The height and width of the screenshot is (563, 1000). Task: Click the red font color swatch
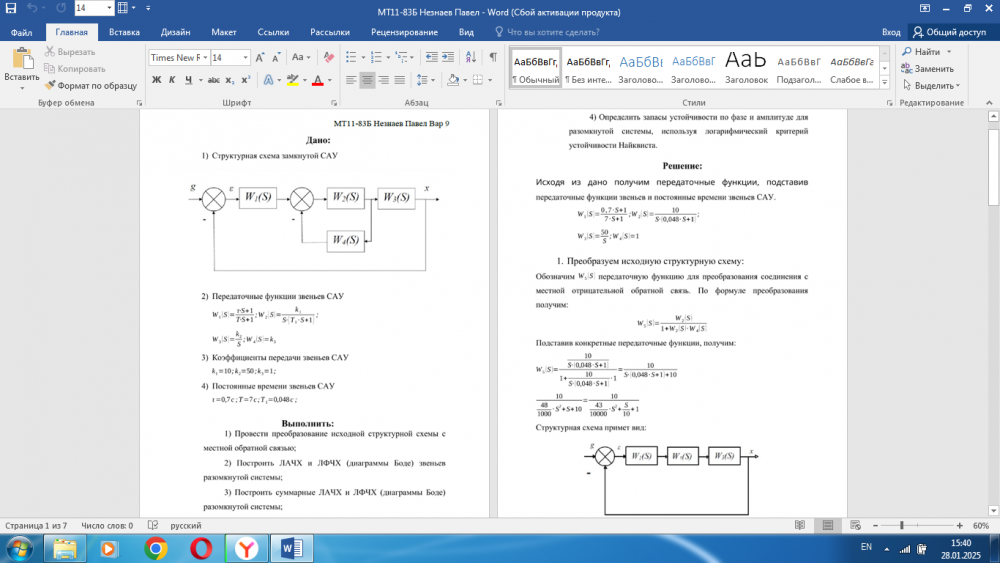pyautogui.click(x=318, y=80)
